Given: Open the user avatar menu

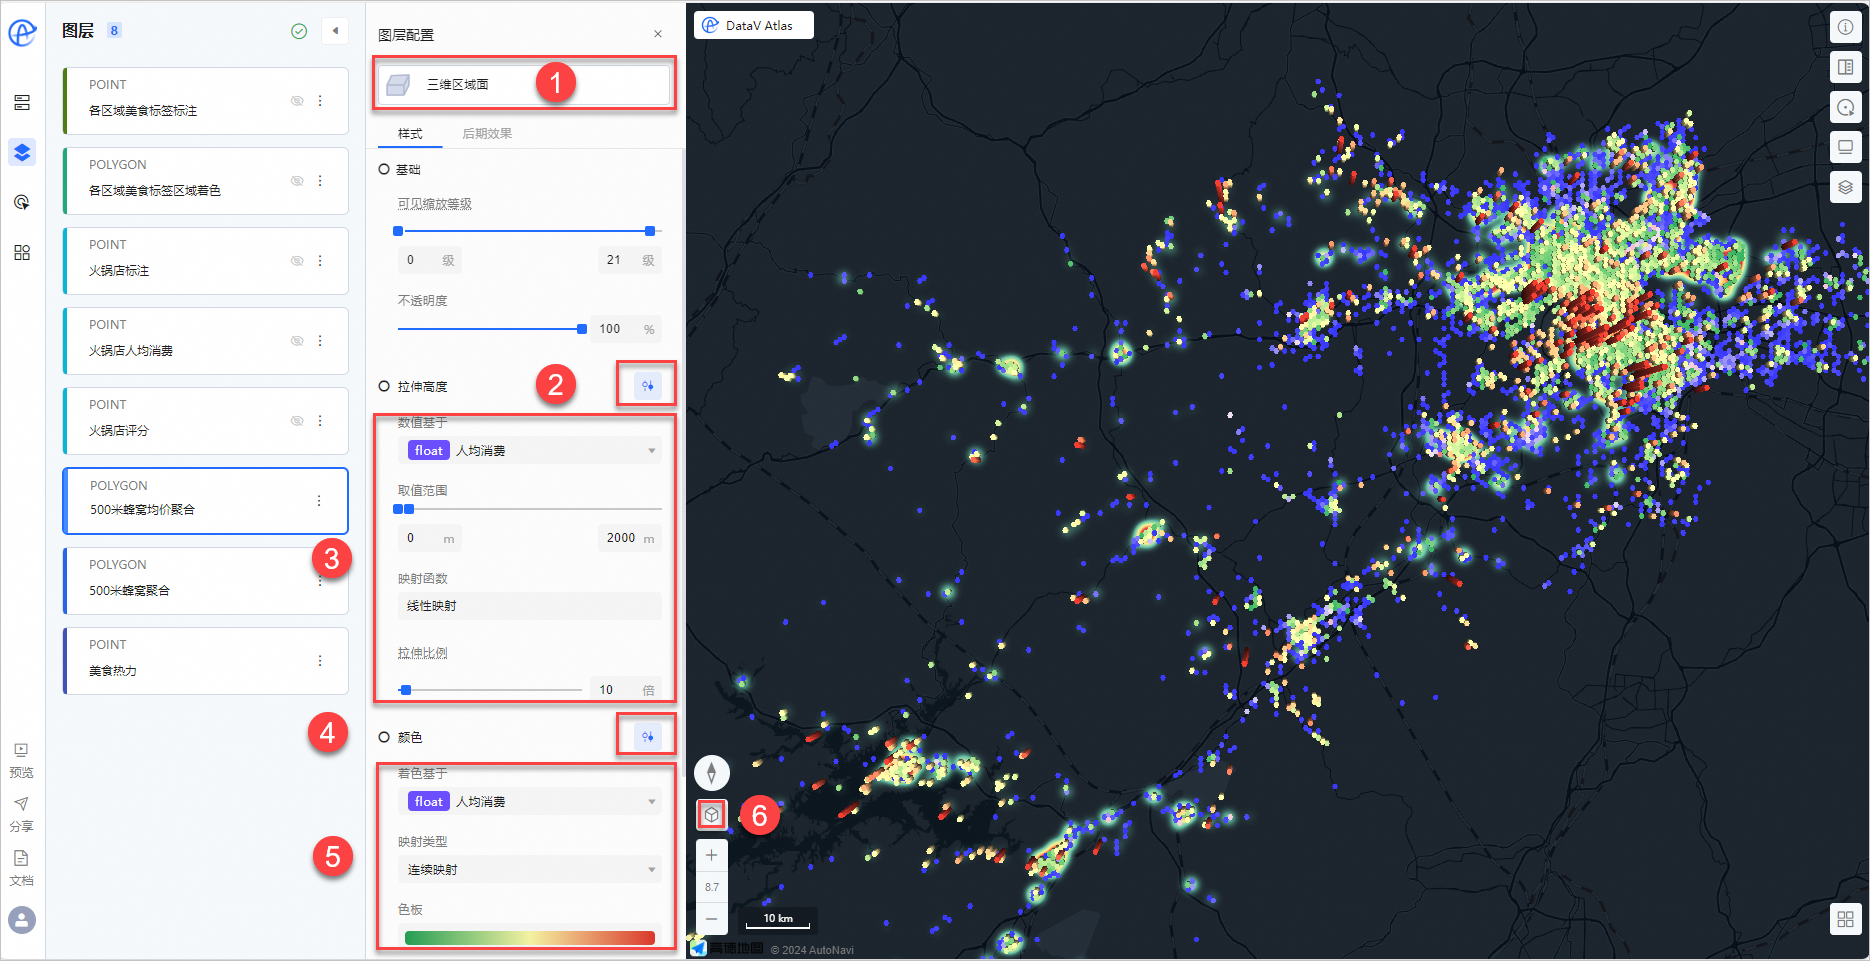Looking at the screenshot, I should coord(22,919).
